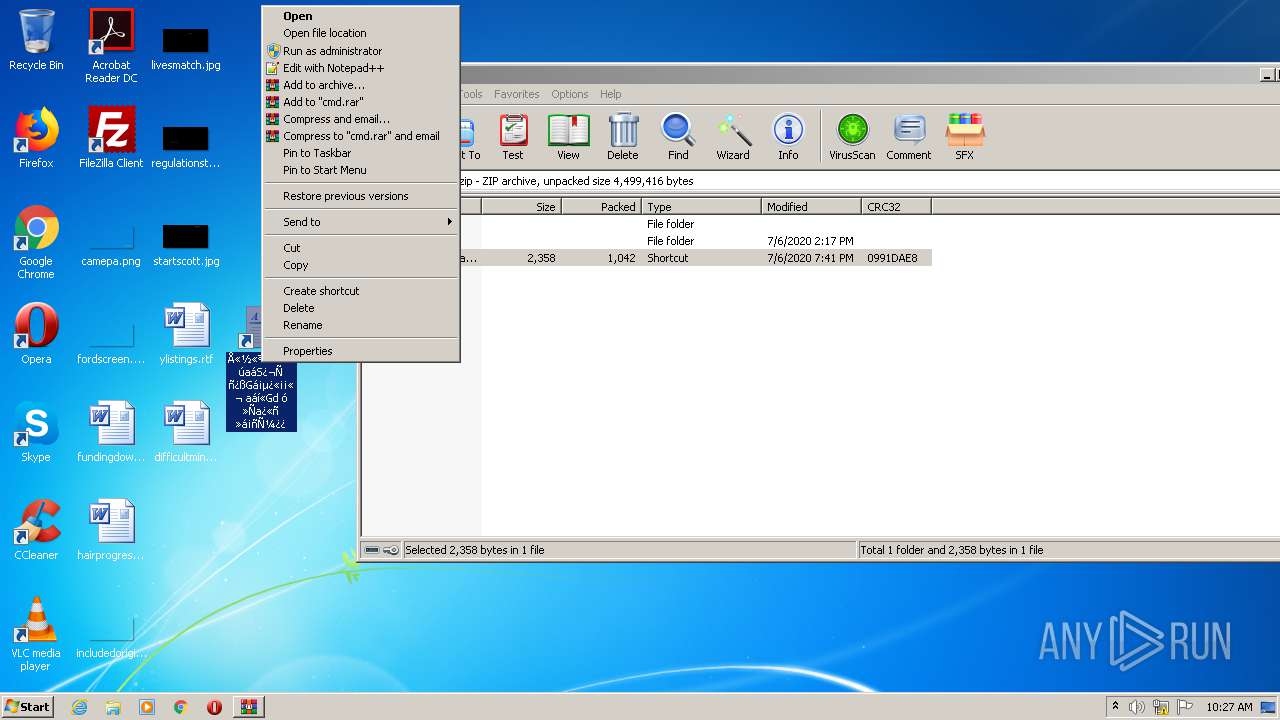
Task: Click the Test toolbar icon in WinRAR
Action: click(513, 137)
